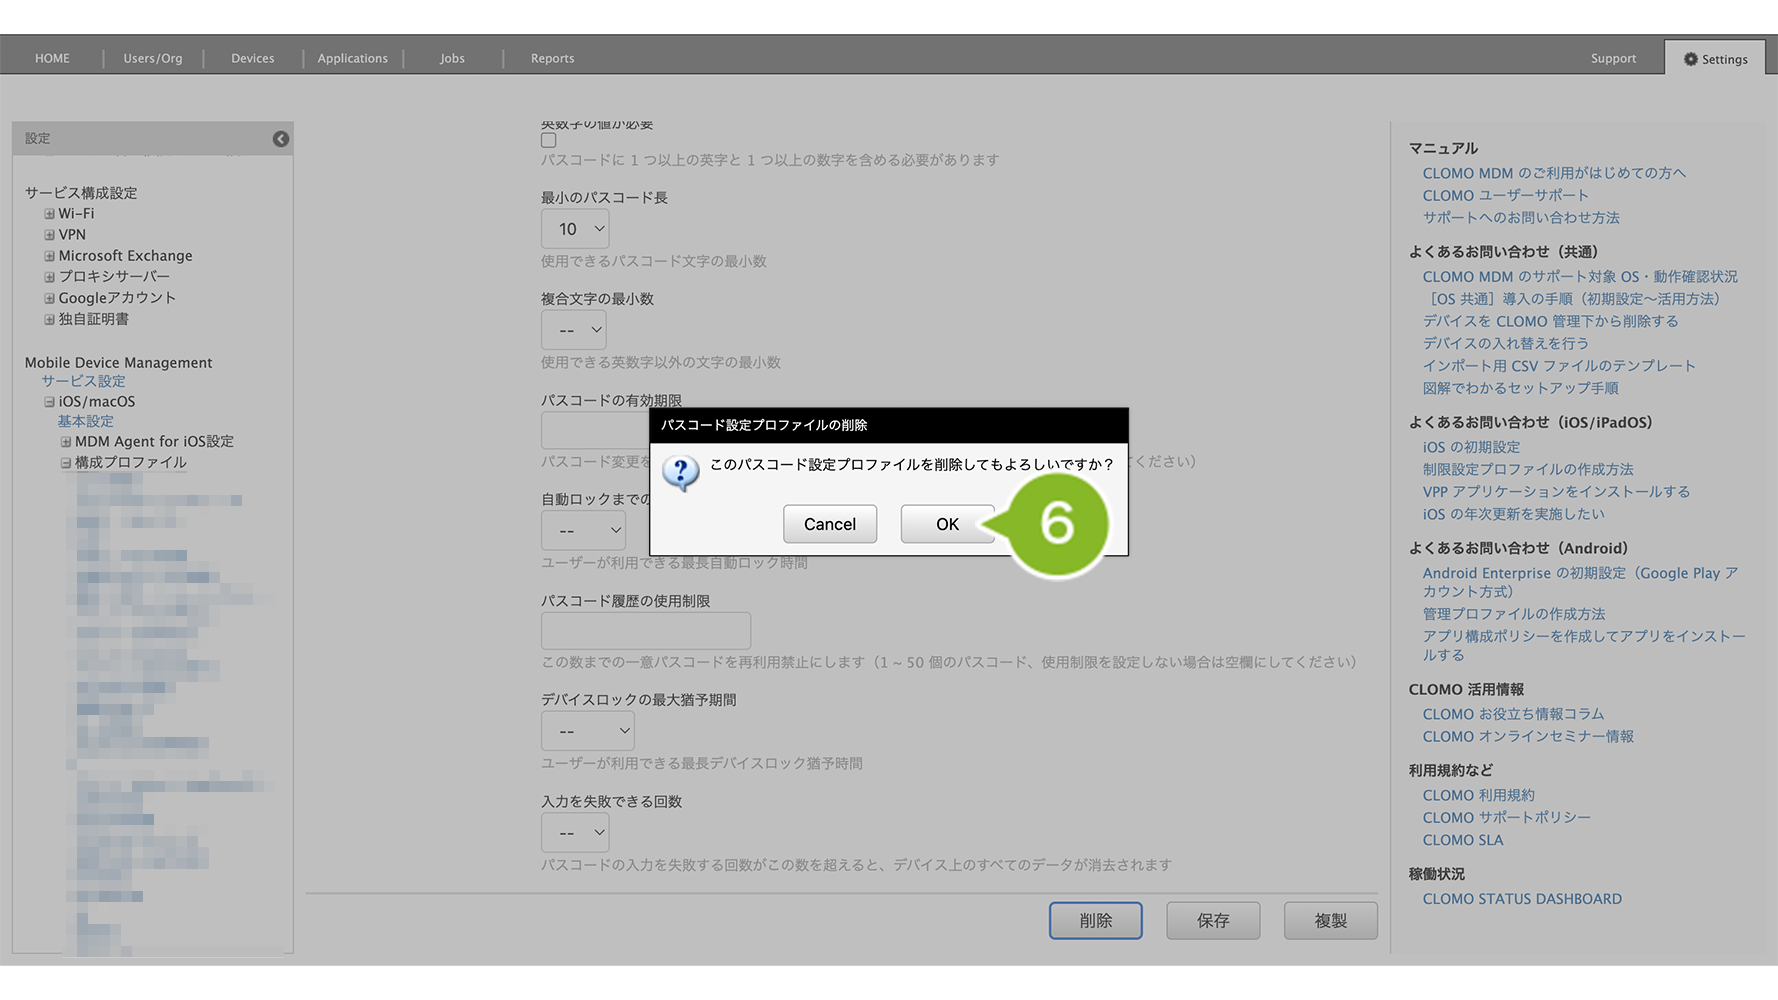Expand Microsoft Exchange plus icon
The image size is (1778, 1000).
click(x=49, y=256)
